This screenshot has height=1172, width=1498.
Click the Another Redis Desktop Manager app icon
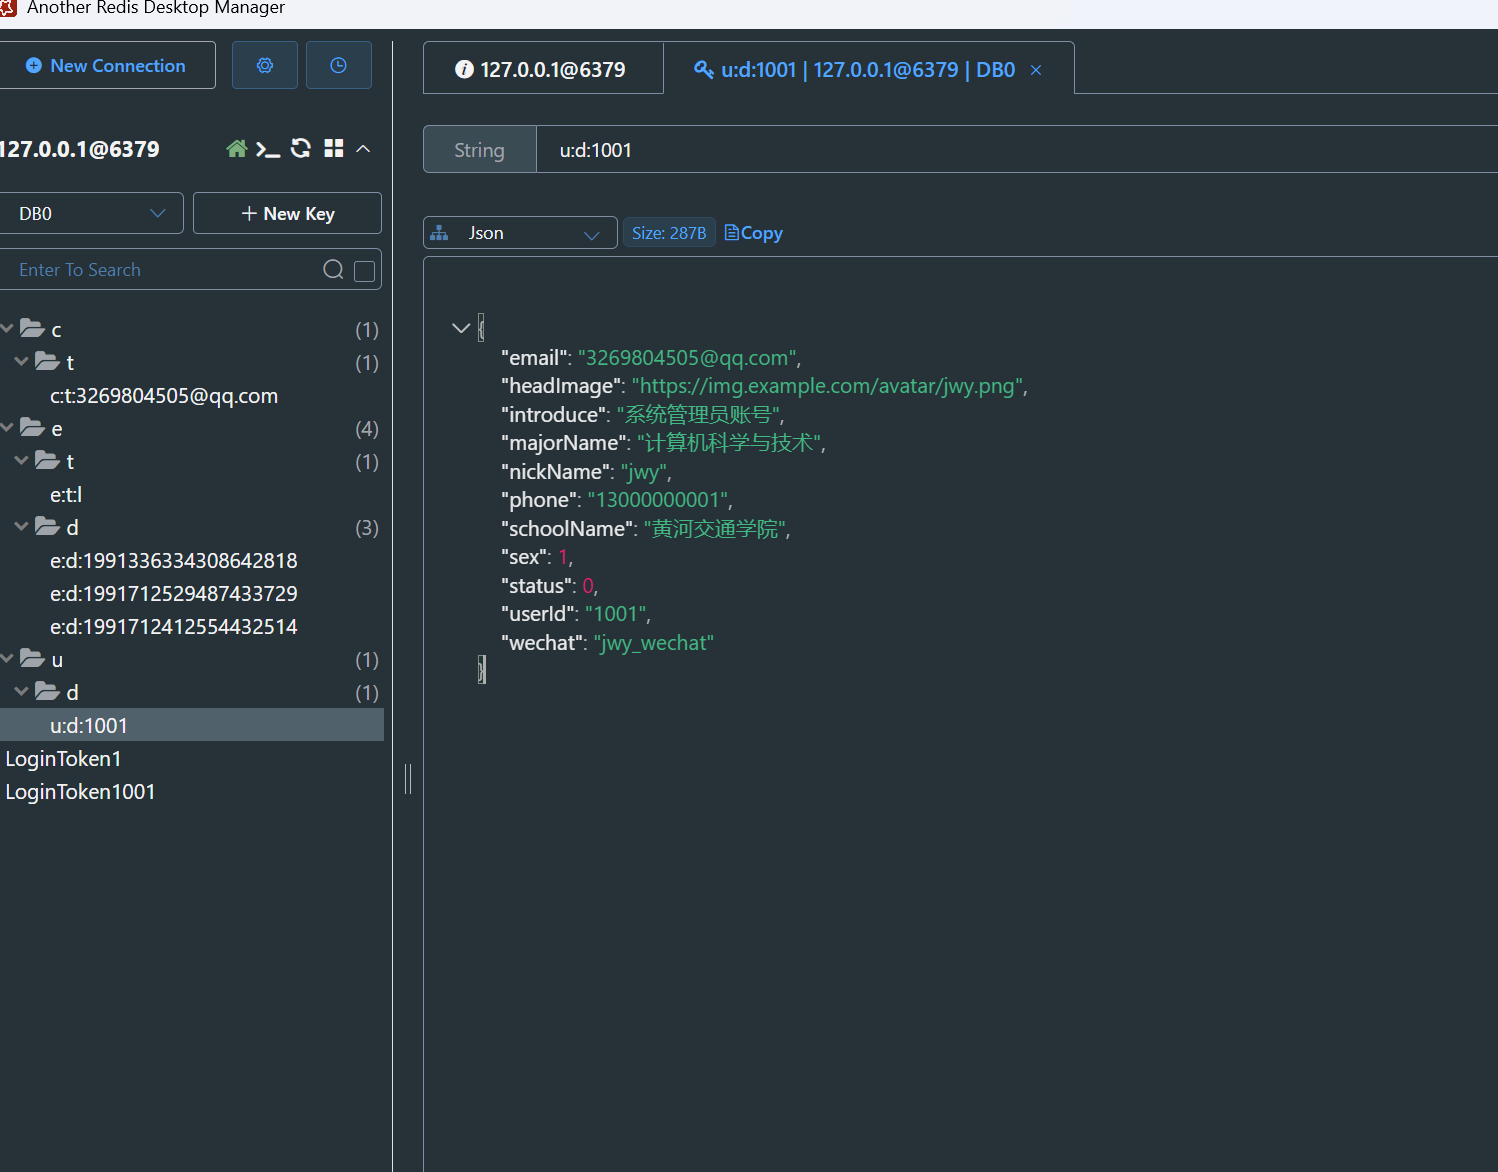pyautogui.click(x=8, y=7)
